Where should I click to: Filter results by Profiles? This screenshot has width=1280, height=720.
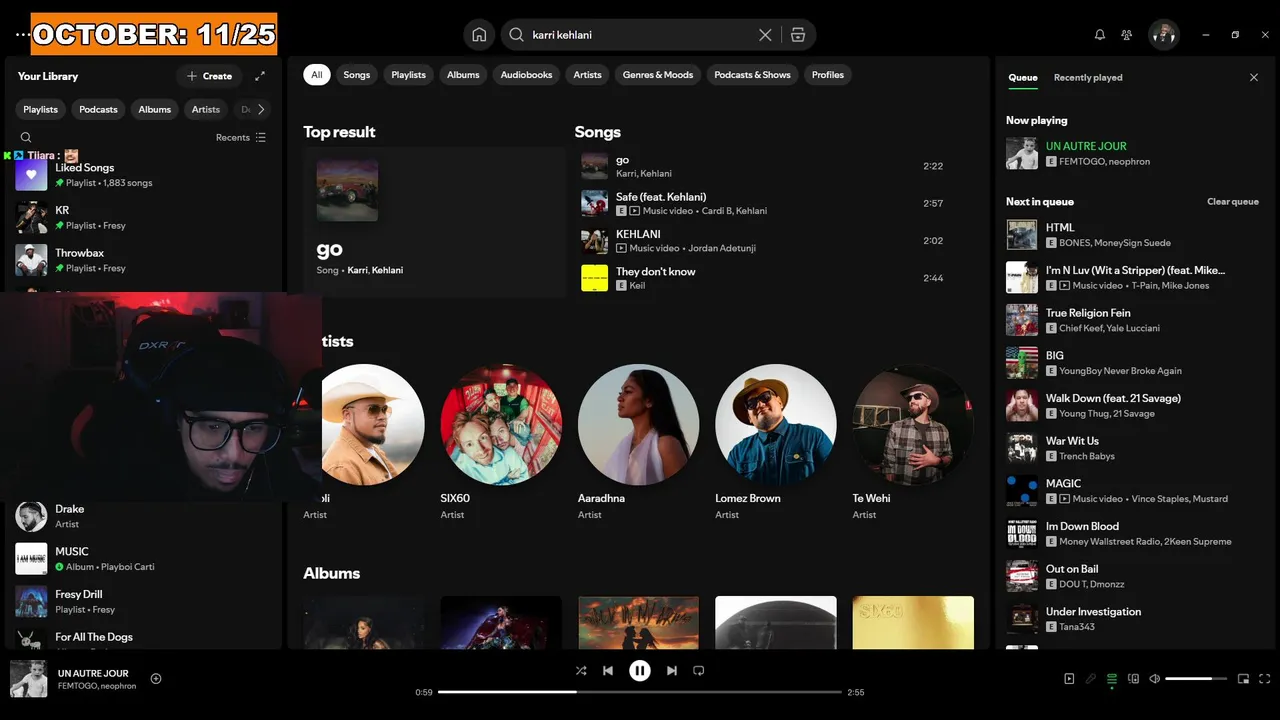(828, 75)
